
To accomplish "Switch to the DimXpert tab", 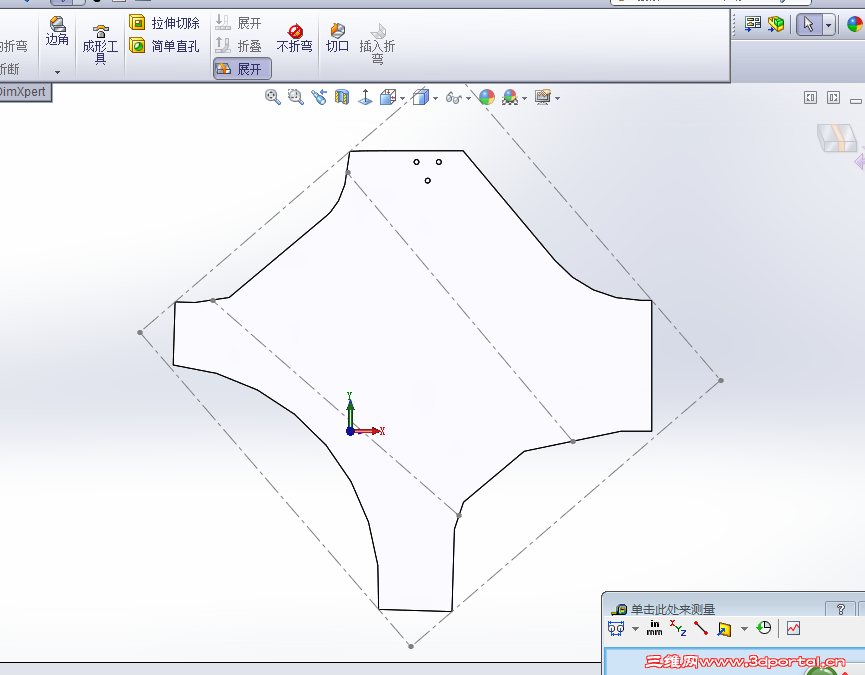I will point(24,92).
